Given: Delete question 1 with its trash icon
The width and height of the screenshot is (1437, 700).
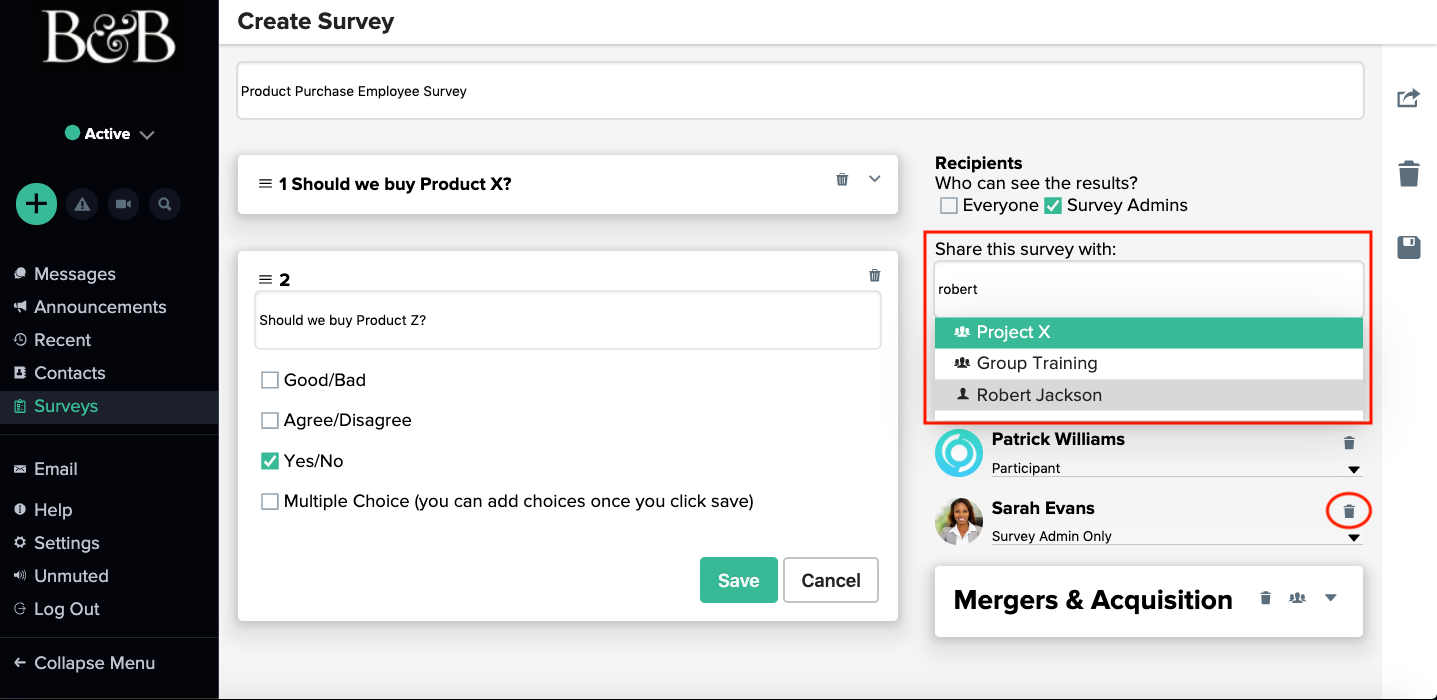Looking at the screenshot, I should 842,179.
